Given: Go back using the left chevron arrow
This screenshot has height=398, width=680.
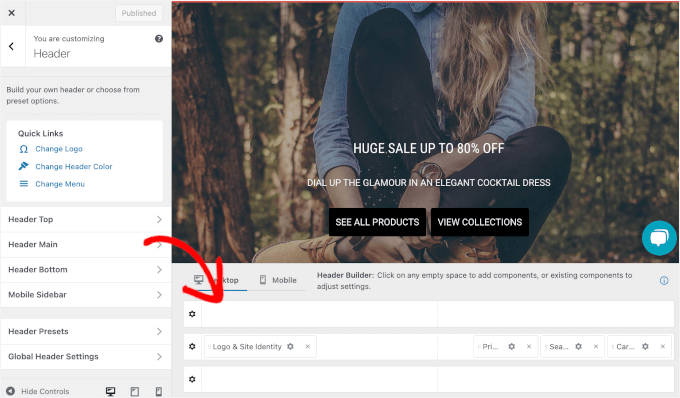Looking at the screenshot, I should click(12, 46).
